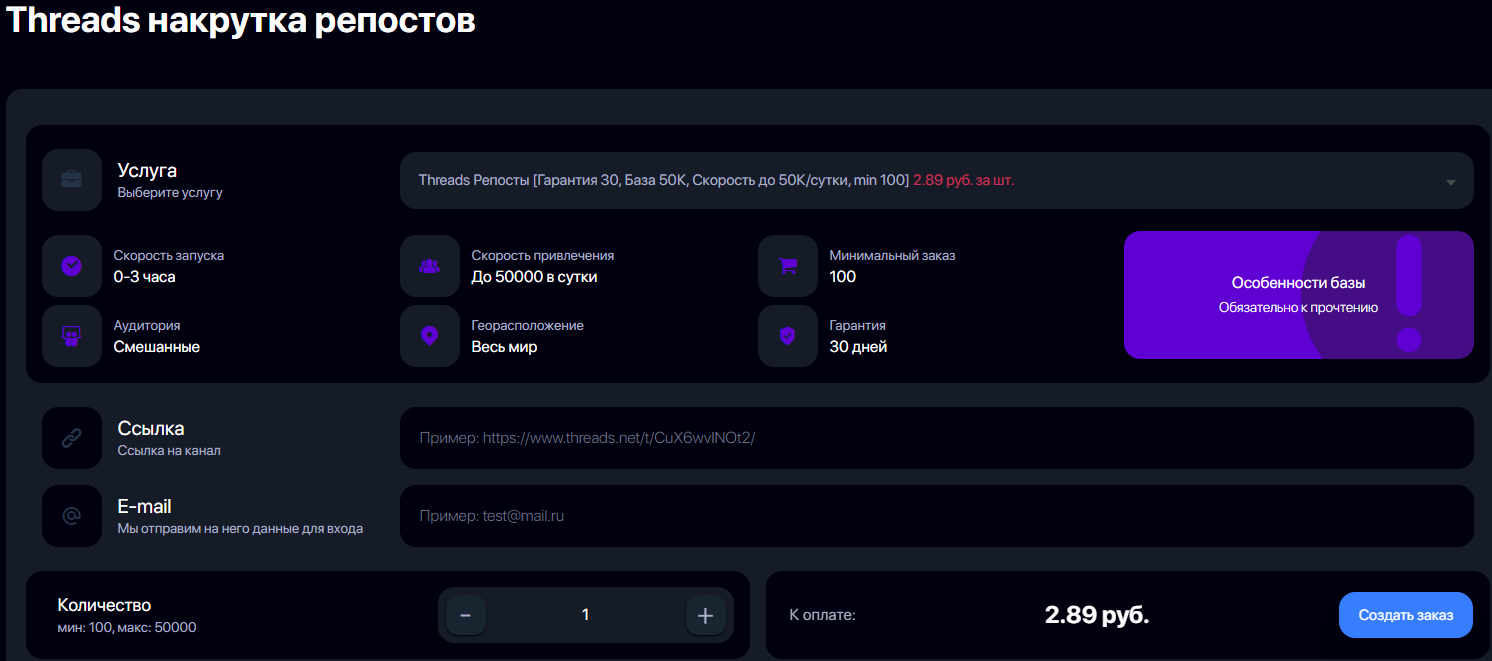Click the value 30 дней
This screenshot has height=661, width=1492.
(858, 347)
